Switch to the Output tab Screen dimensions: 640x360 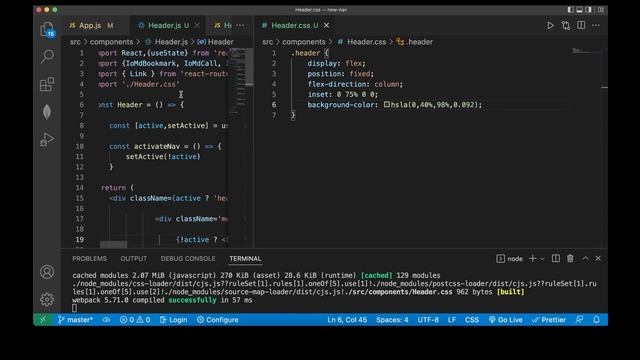click(x=133, y=259)
